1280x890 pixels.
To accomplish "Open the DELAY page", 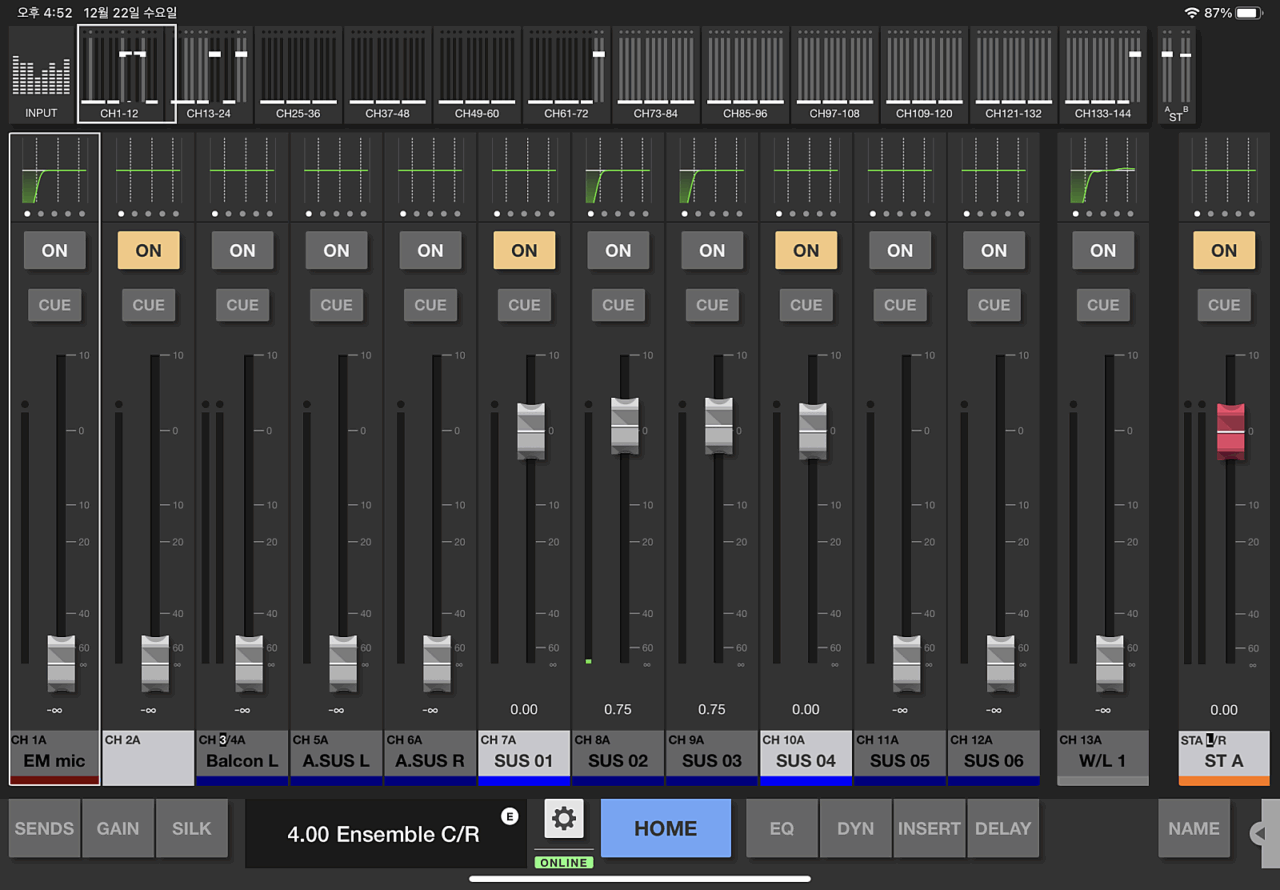I will point(1003,829).
